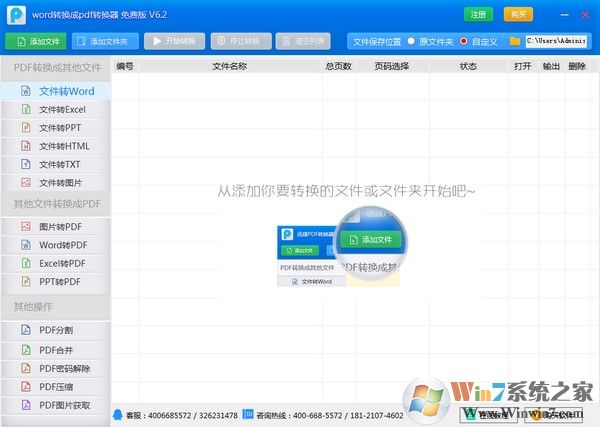Collapse the 其他操作 section header
Image resolution: width=600 pixels, height=427 pixels.
pyautogui.click(x=56, y=307)
